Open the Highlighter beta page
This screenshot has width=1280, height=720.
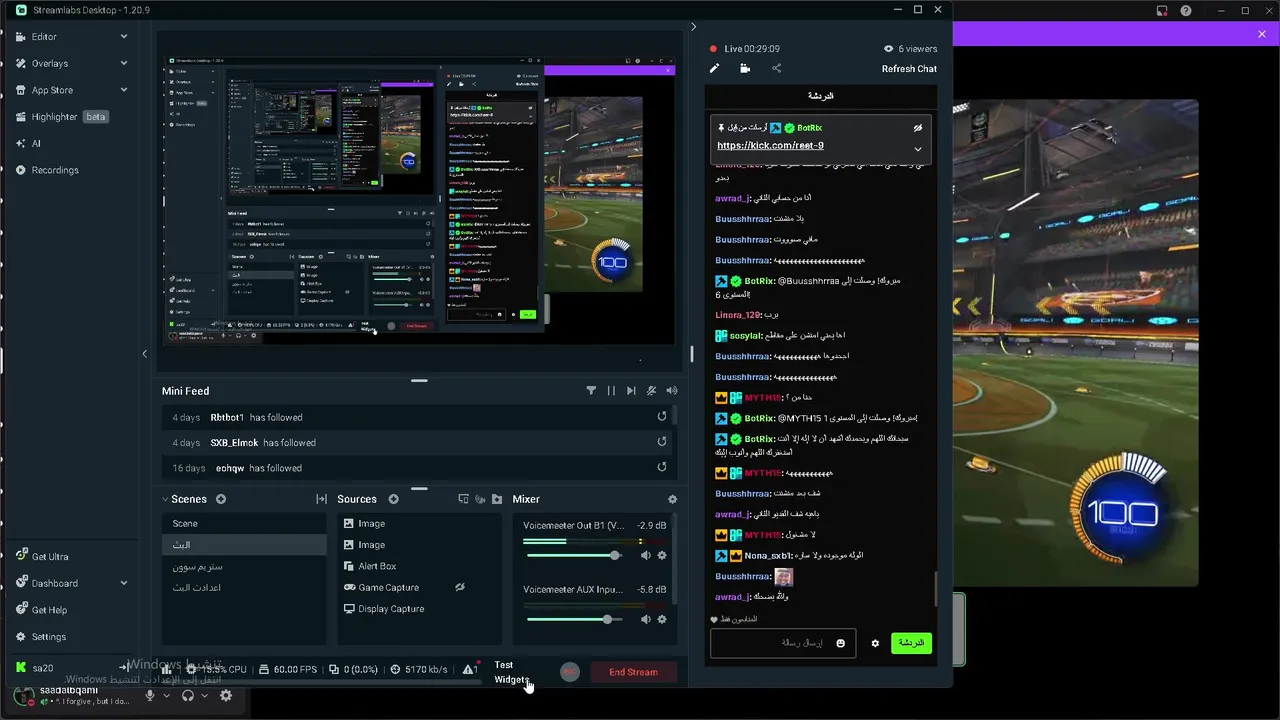[61, 117]
